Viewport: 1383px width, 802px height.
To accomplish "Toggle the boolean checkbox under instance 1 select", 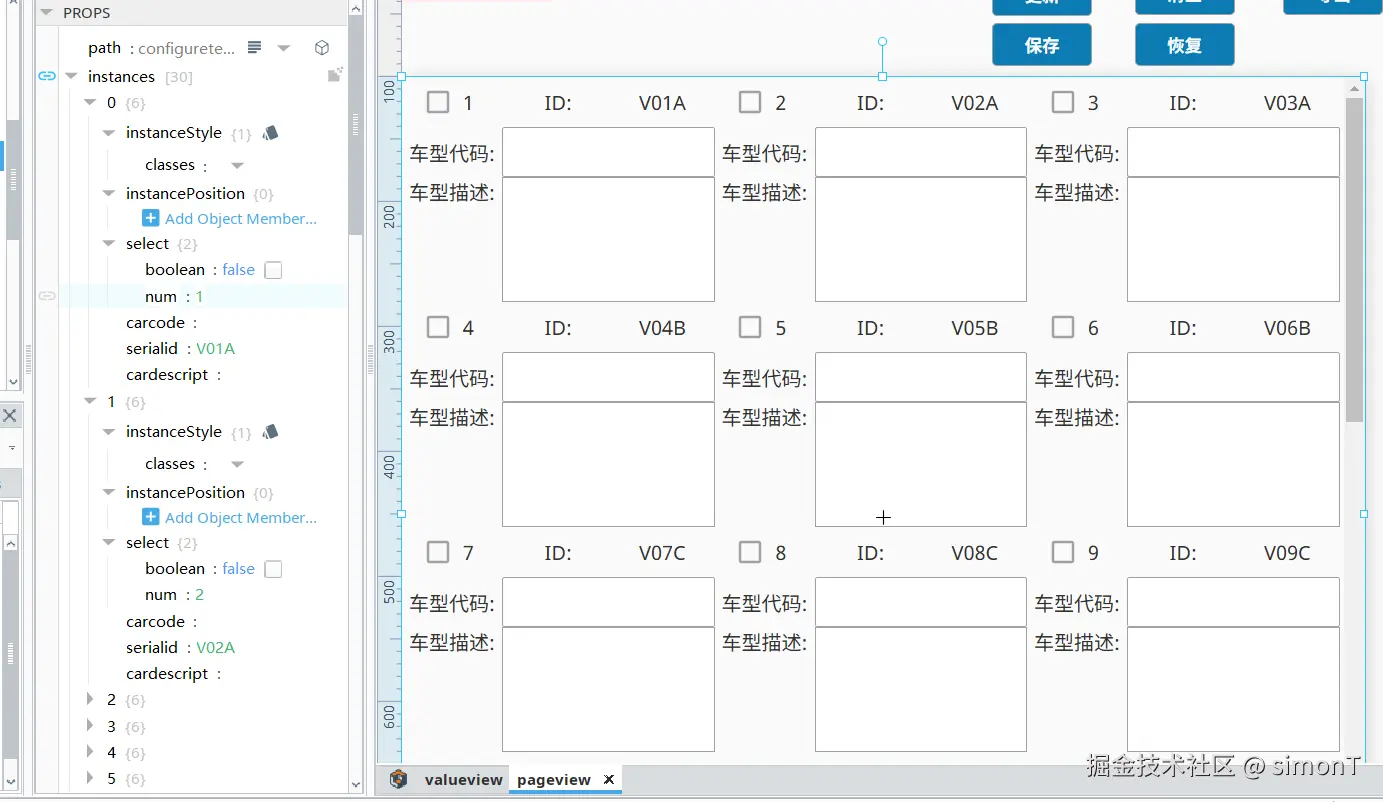I will (x=273, y=569).
